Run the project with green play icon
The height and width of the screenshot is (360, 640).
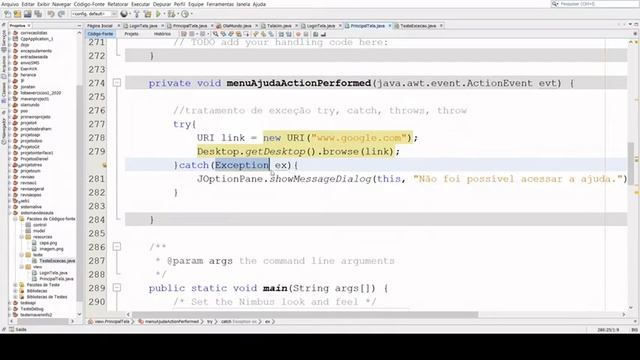point(158,14)
